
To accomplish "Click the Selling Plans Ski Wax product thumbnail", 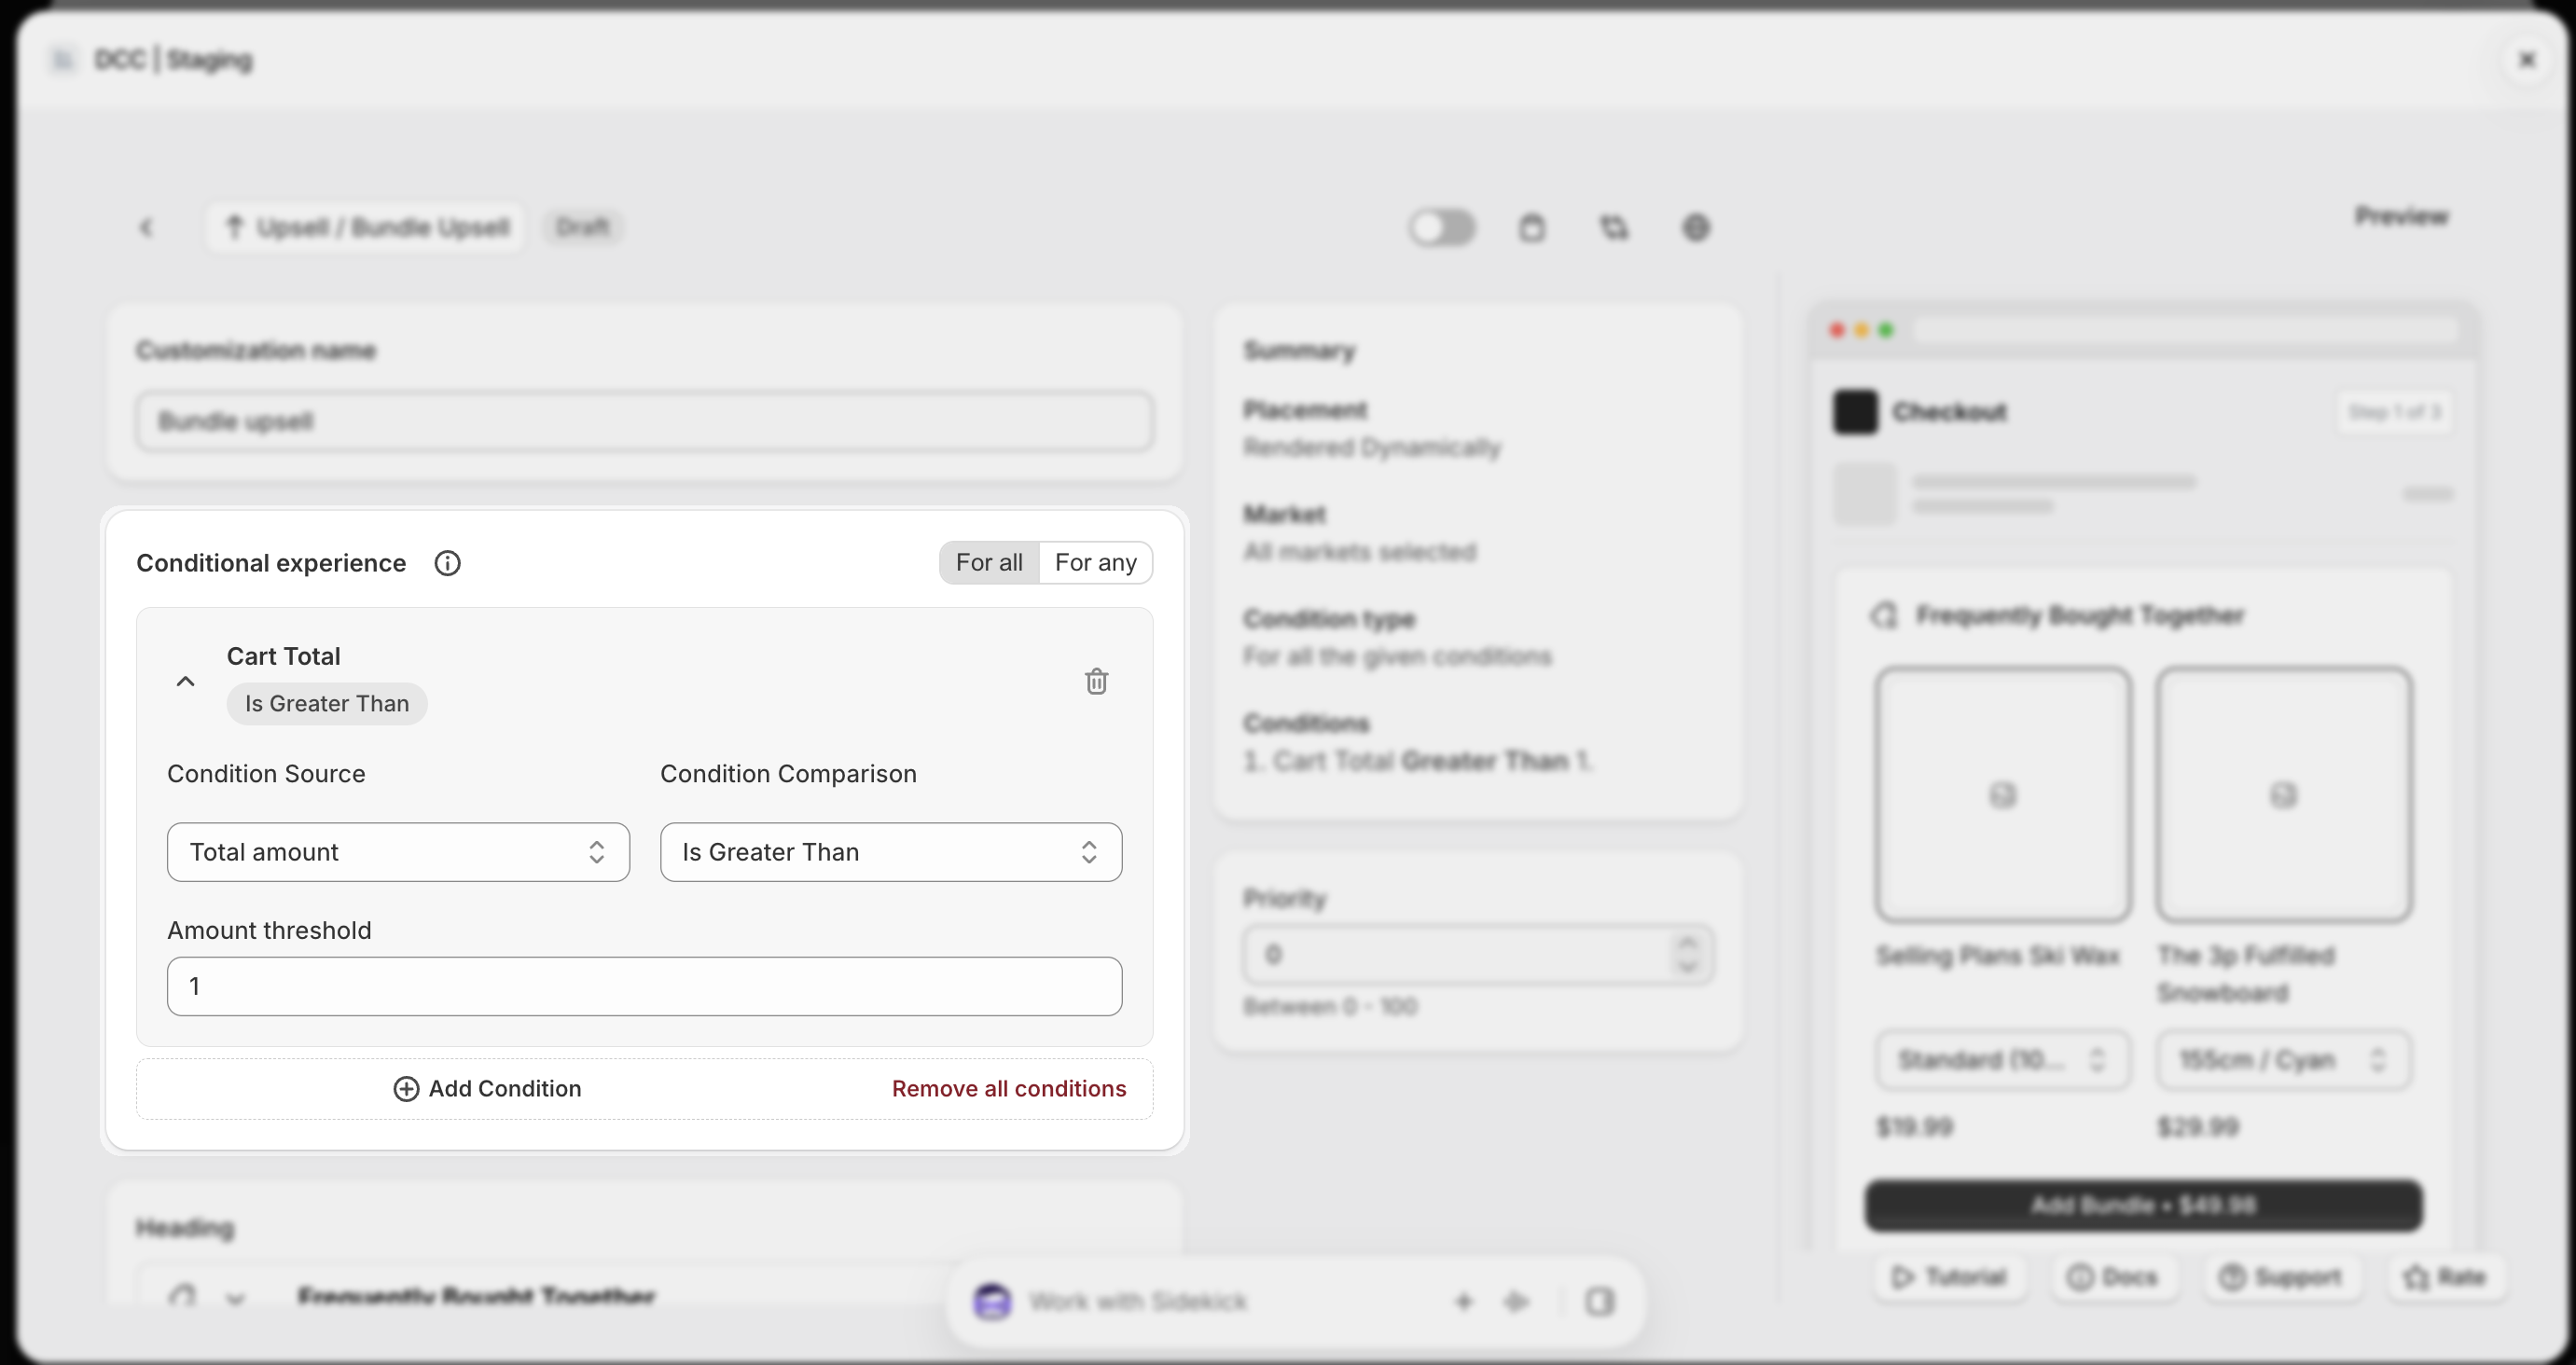I will (2002, 795).
